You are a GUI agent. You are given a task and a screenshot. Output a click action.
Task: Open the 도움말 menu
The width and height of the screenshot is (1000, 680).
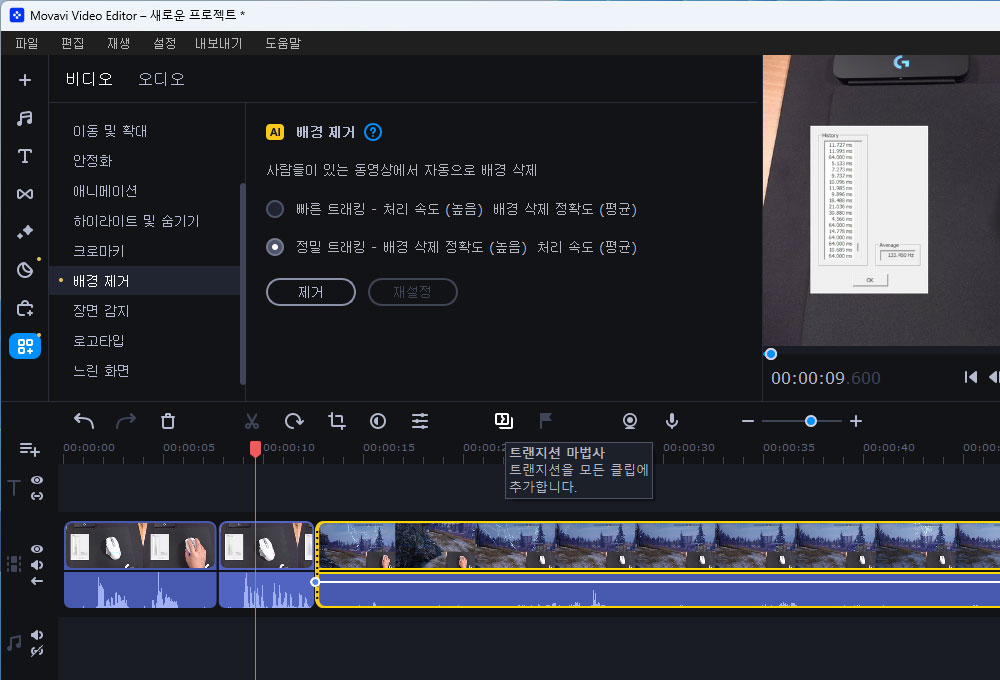click(x=283, y=43)
